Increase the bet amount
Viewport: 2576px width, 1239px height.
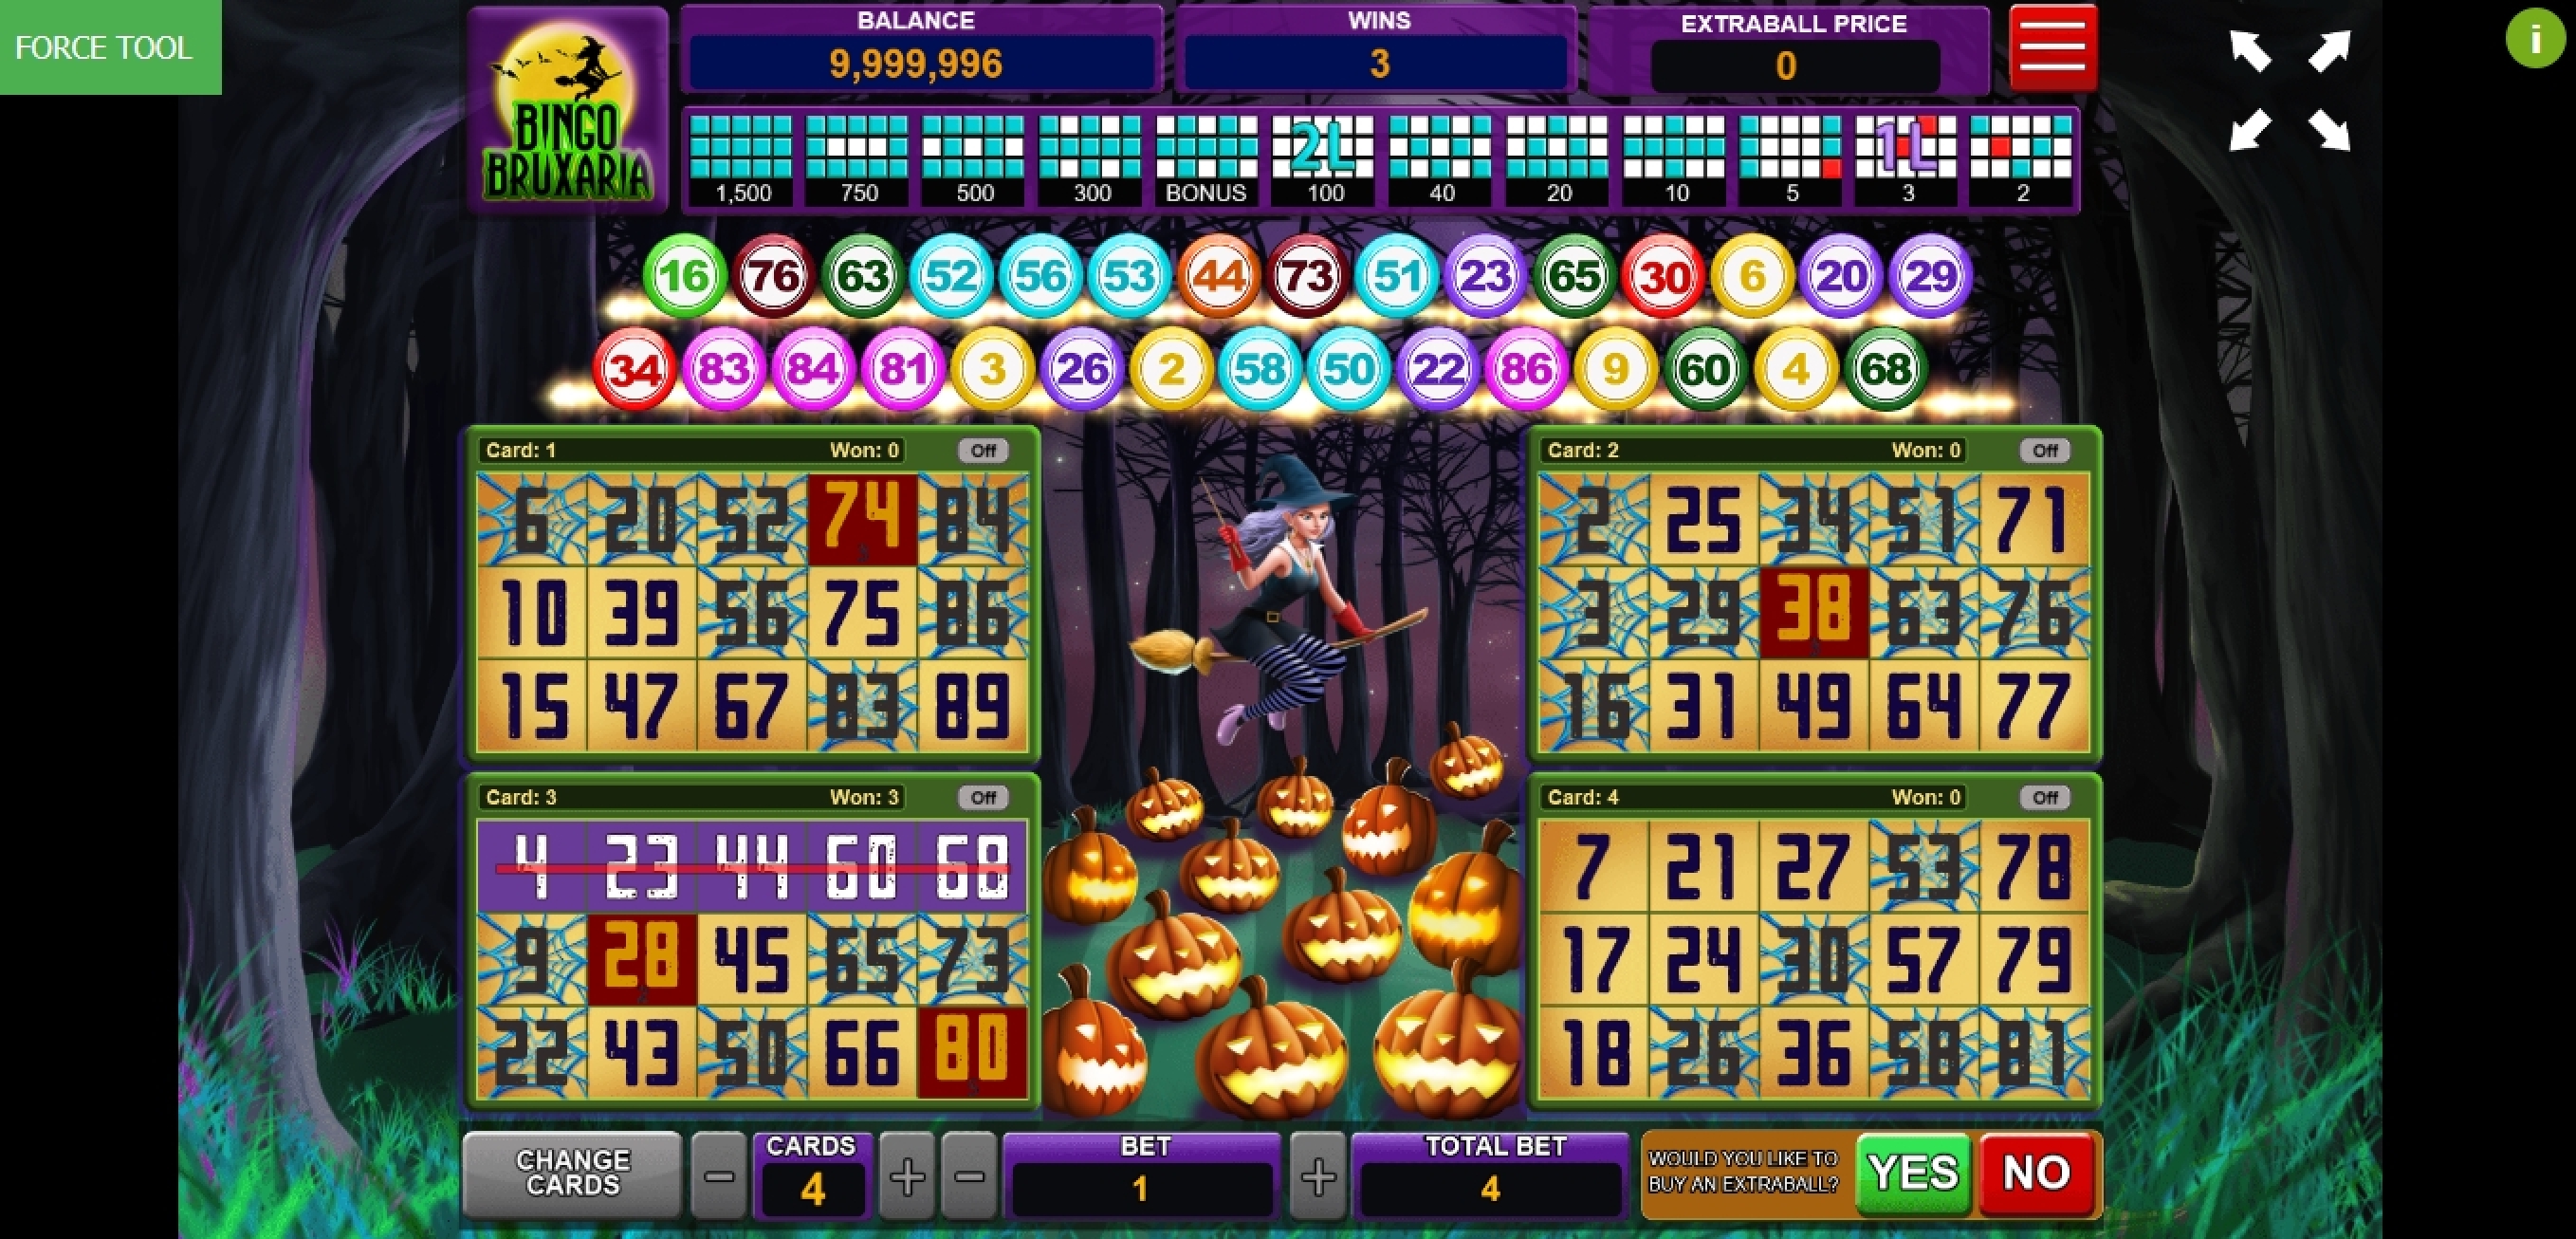[1318, 1176]
